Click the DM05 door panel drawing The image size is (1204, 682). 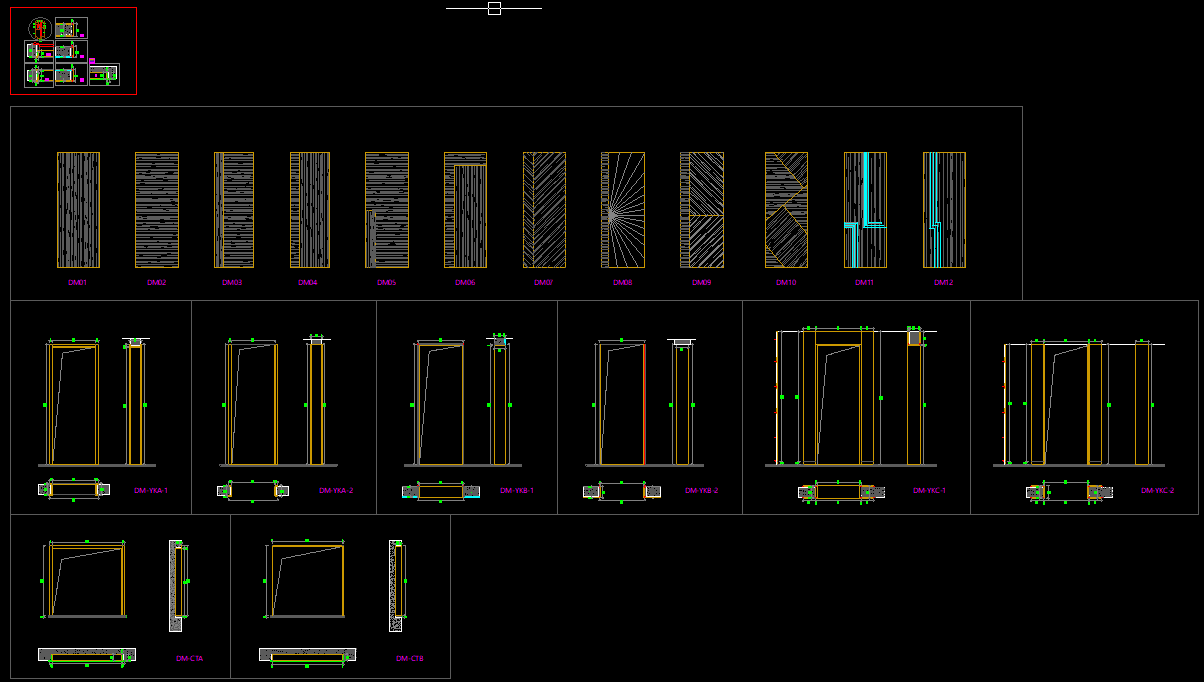387,210
